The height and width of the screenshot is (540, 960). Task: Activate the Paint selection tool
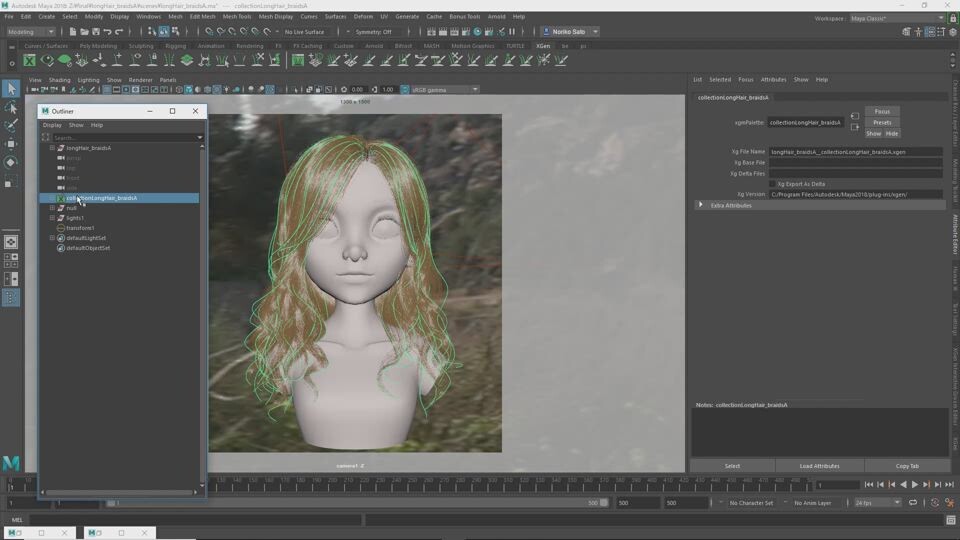click(11, 126)
